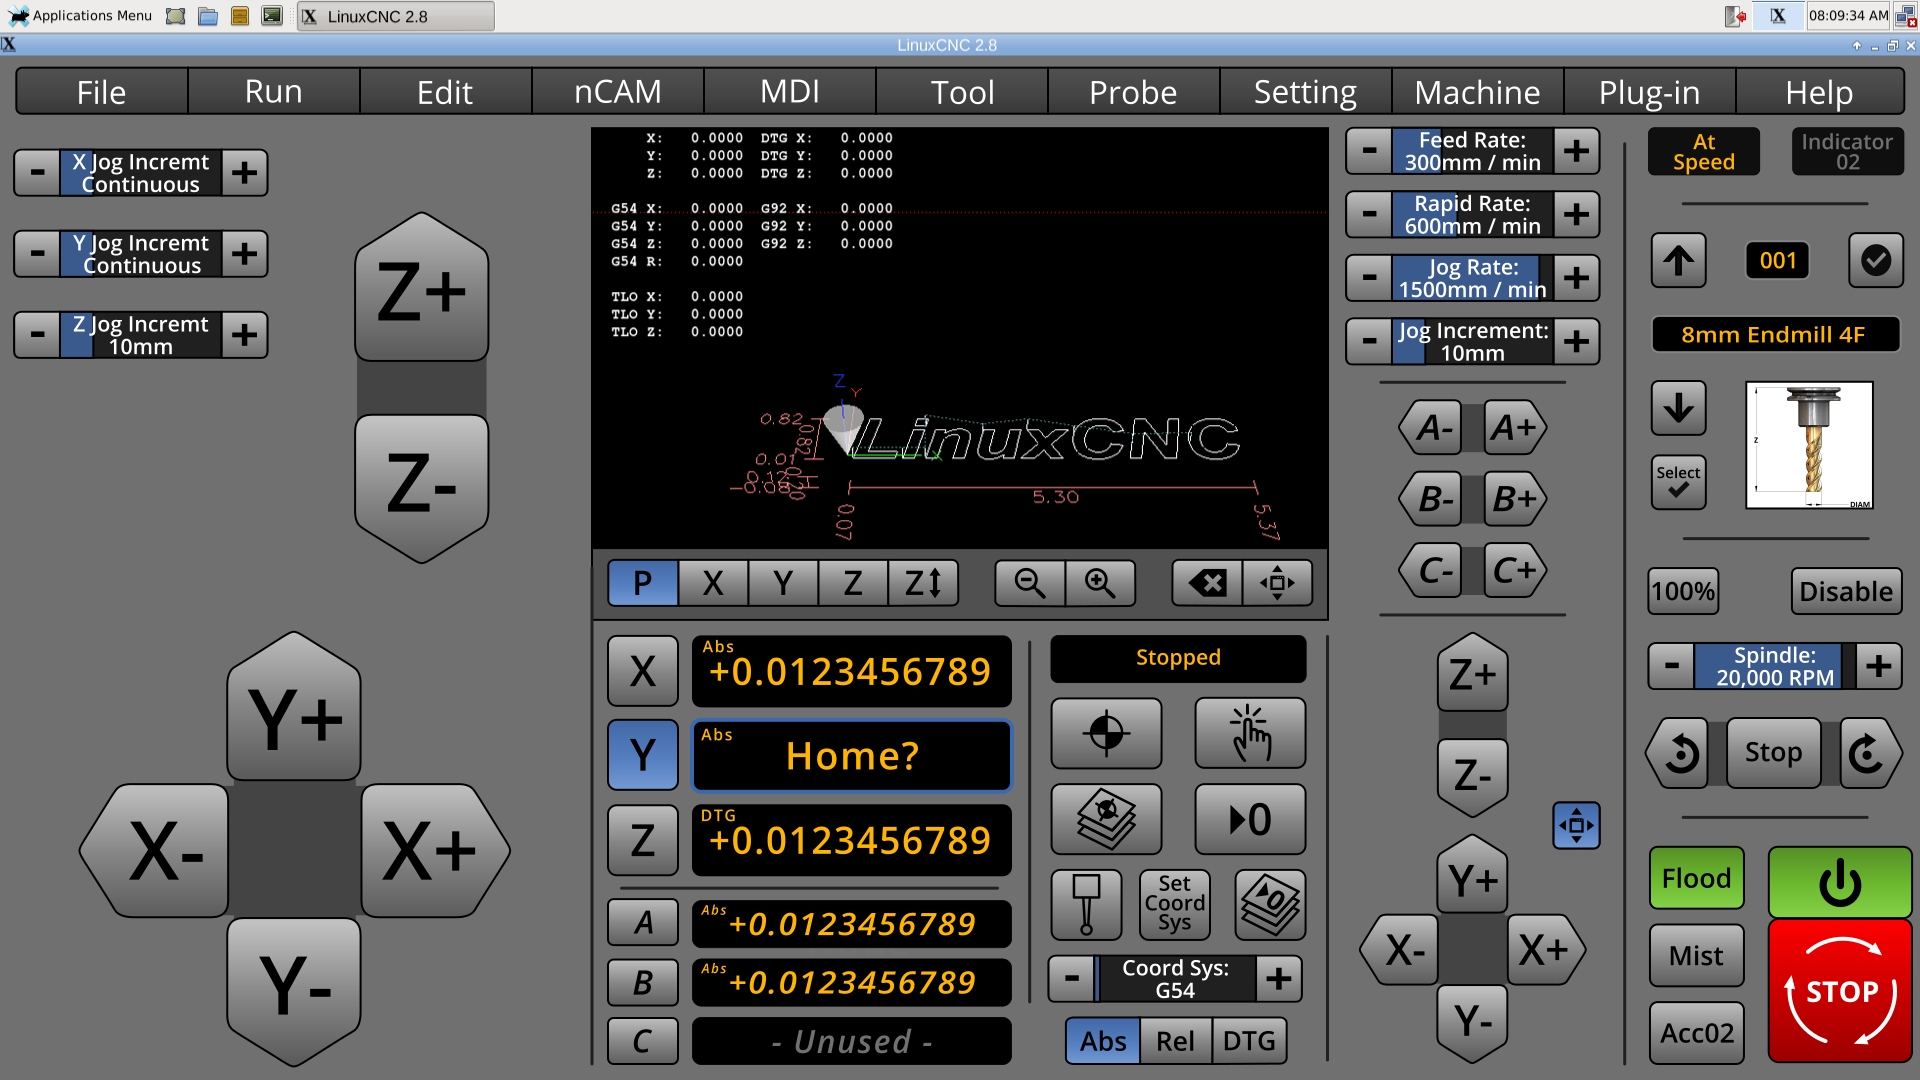Click the Feed Rate 300mm/min bar

pyautogui.click(x=1473, y=151)
